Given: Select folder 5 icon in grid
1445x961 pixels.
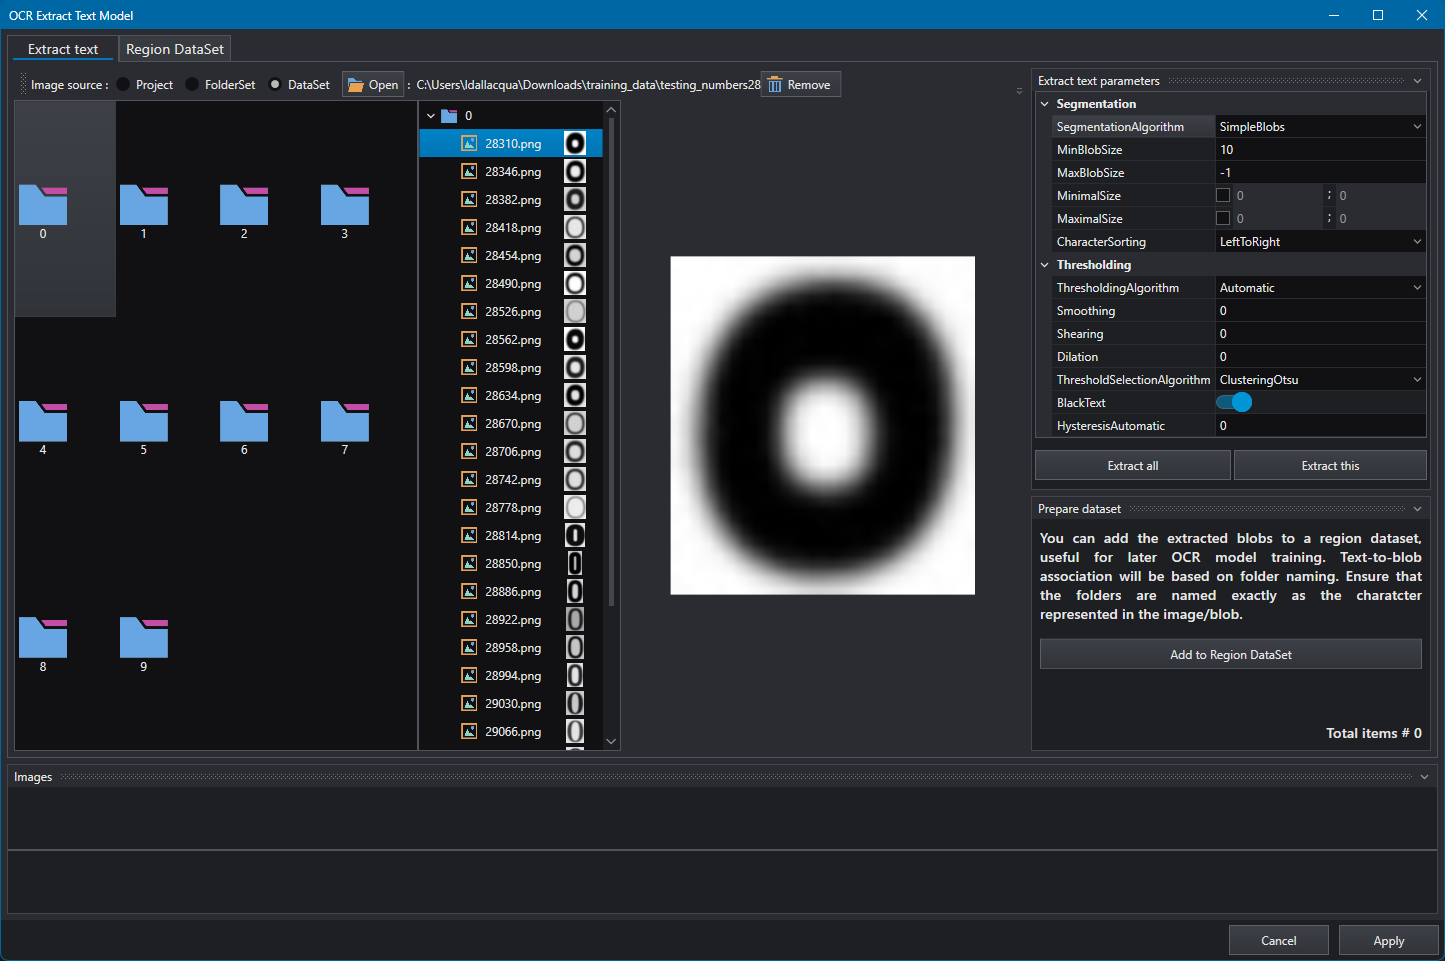Looking at the screenshot, I should (x=144, y=421).
